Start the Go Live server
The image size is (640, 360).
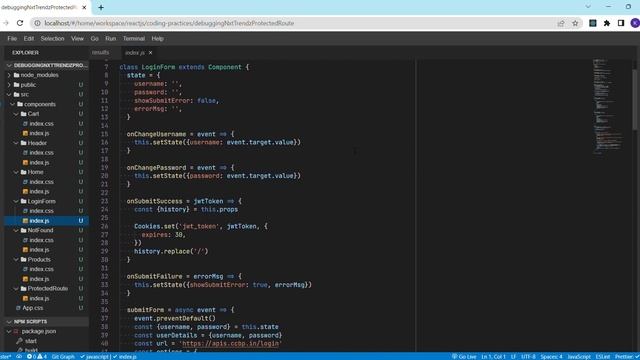click(464, 357)
